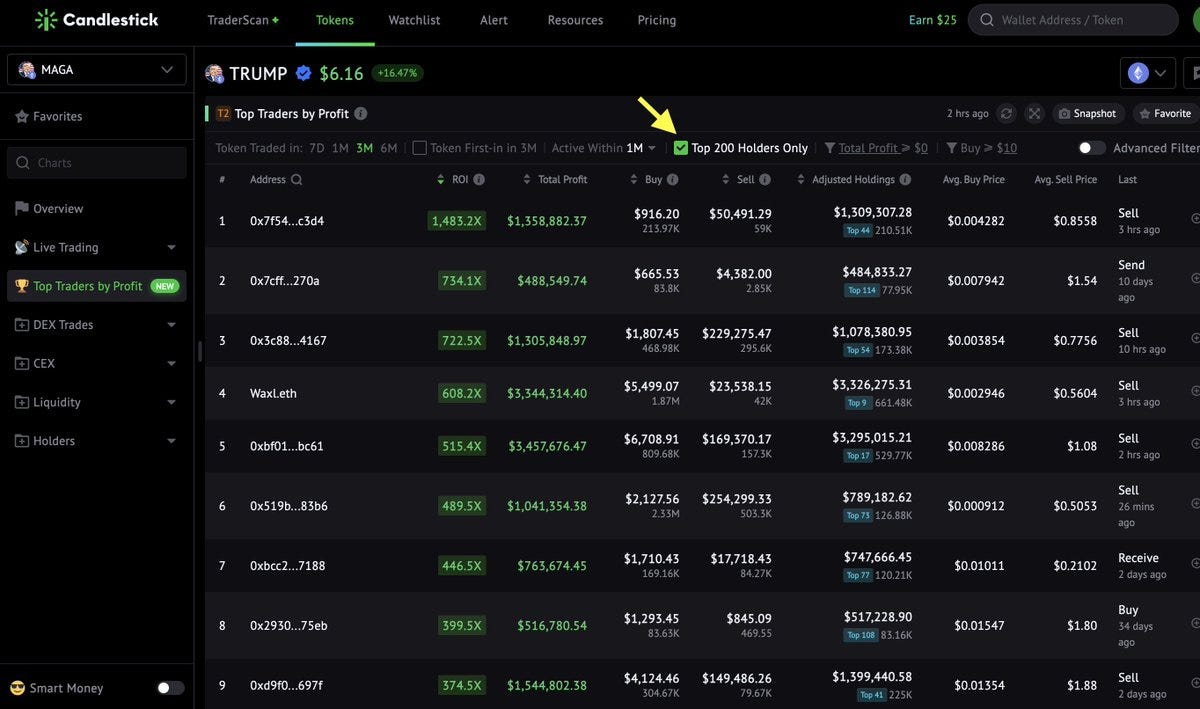
Task: Click the Top 9 holder badge
Action: click(x=857, y=403)
